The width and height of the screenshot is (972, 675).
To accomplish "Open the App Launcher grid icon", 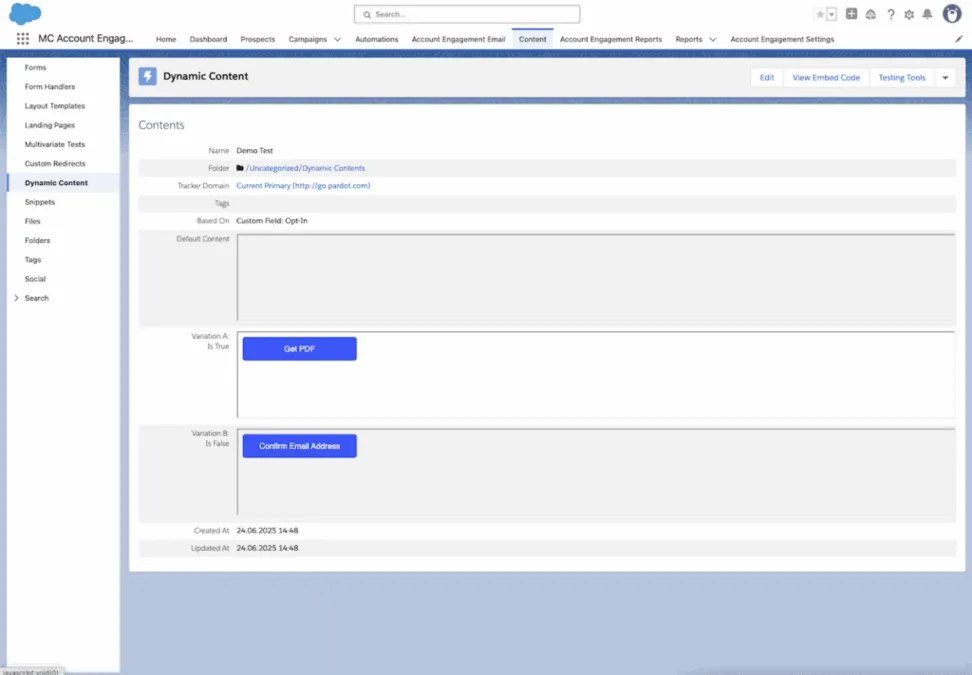I will point(22,38).
